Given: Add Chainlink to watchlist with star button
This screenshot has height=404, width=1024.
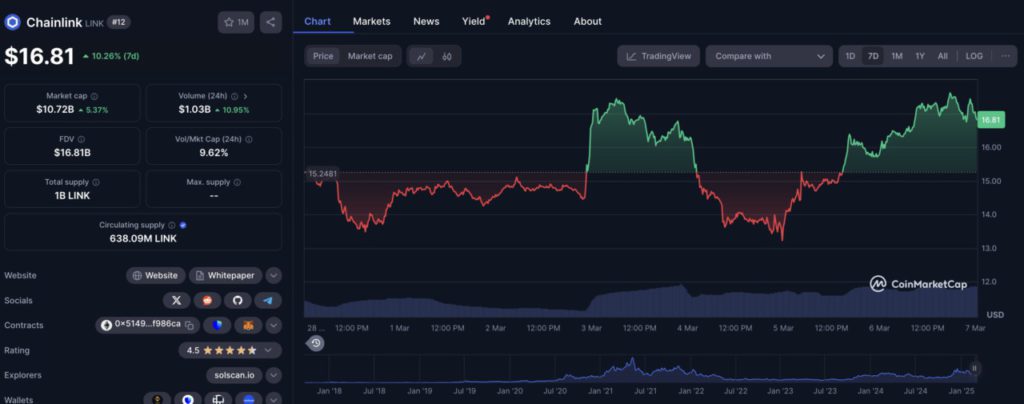Looking at the screenshot, I should click(236, 22).
